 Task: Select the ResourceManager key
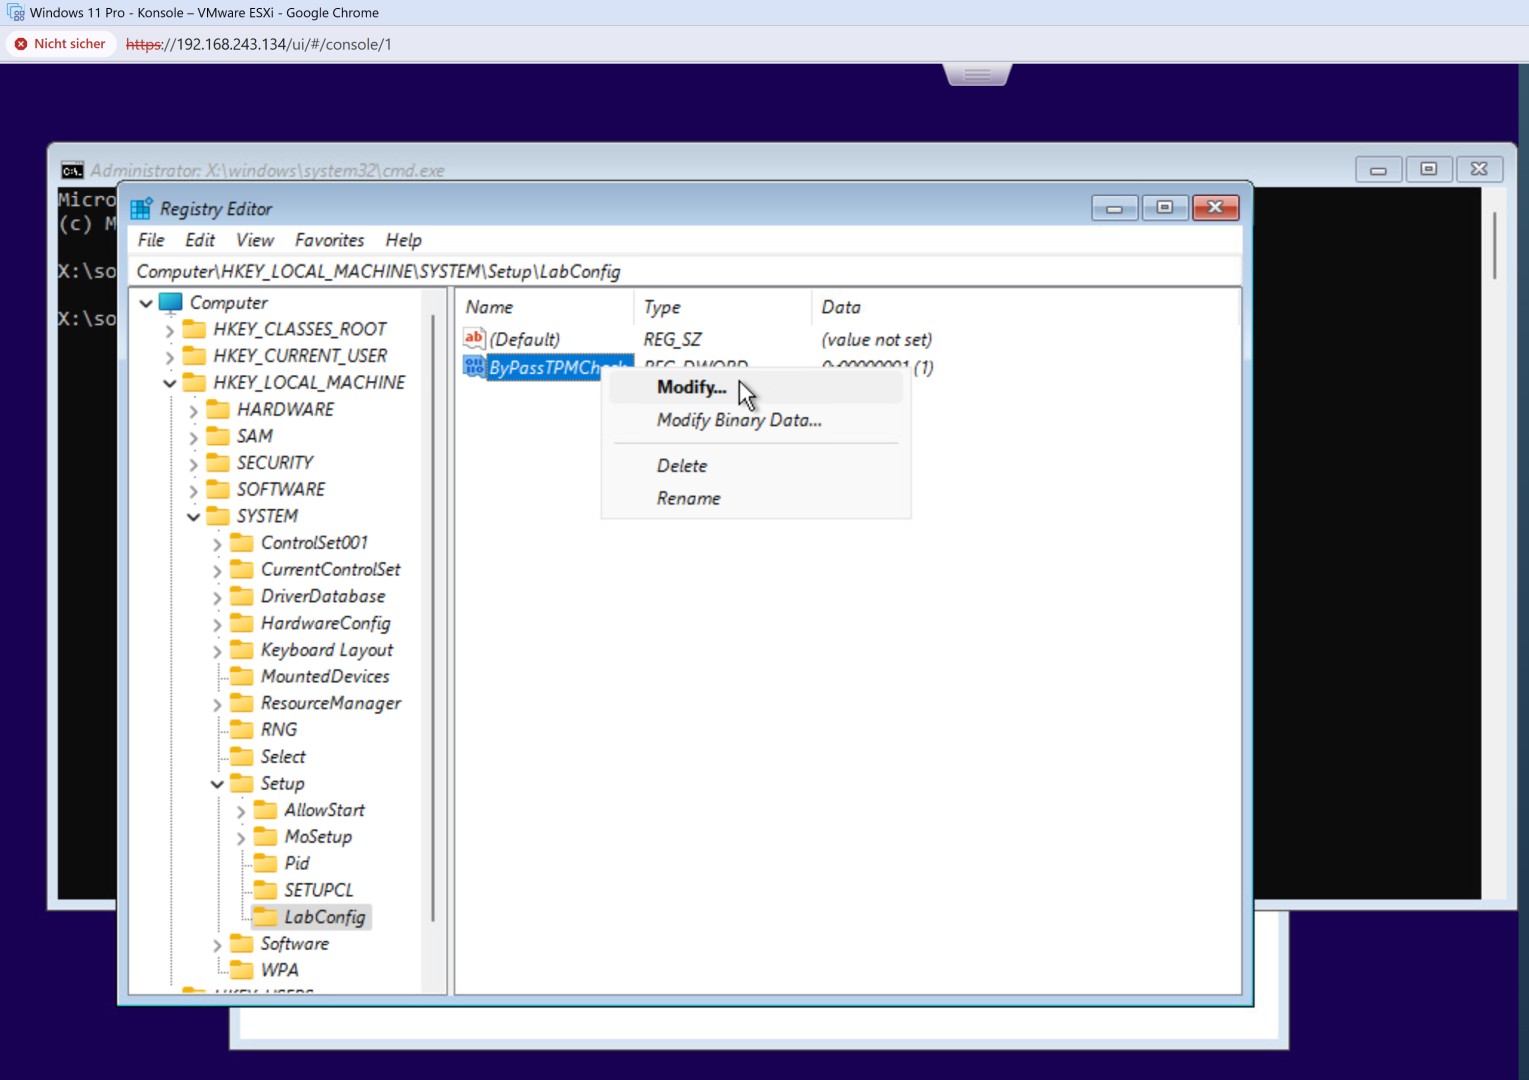point(331,703)
